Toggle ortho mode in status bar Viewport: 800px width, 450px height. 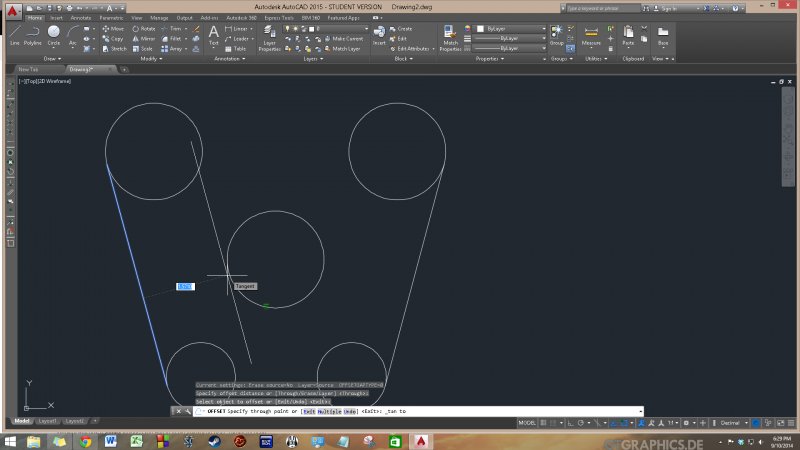572,423
